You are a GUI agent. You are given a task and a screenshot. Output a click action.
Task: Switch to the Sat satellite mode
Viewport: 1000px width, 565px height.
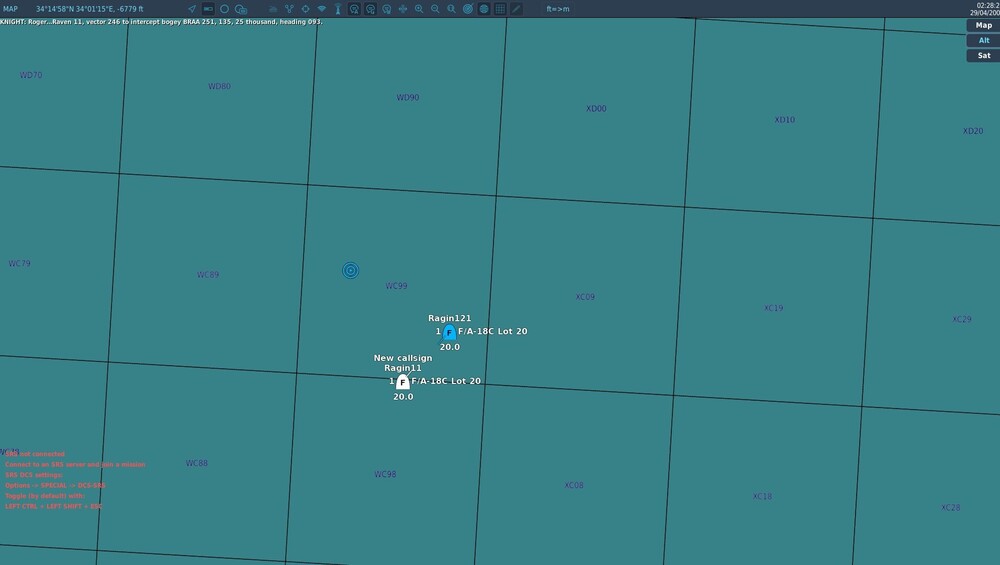click(x=983, y=55)
